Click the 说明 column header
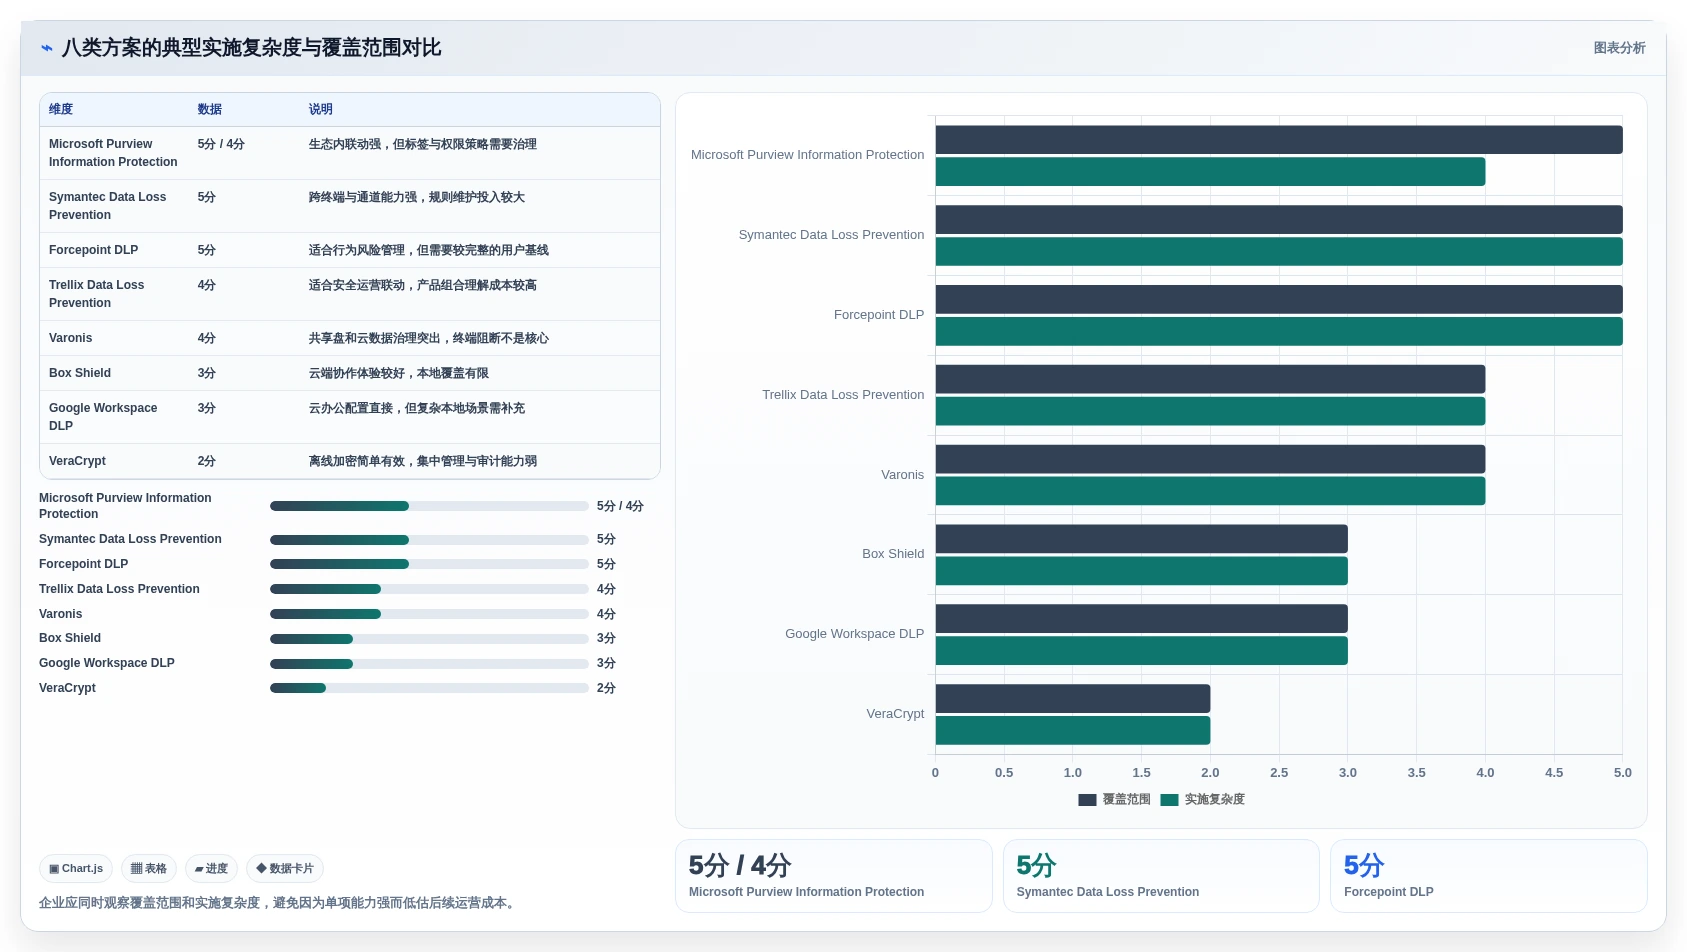This screenshot has height=952, width=1687. 321,110
